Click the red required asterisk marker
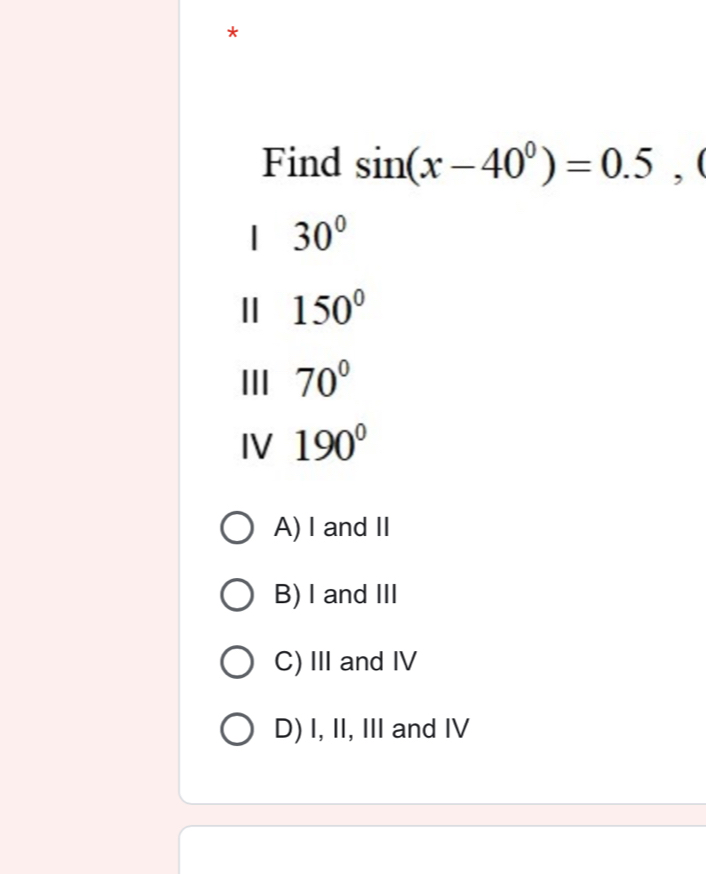The image size is (706, 874). (231, 33)
